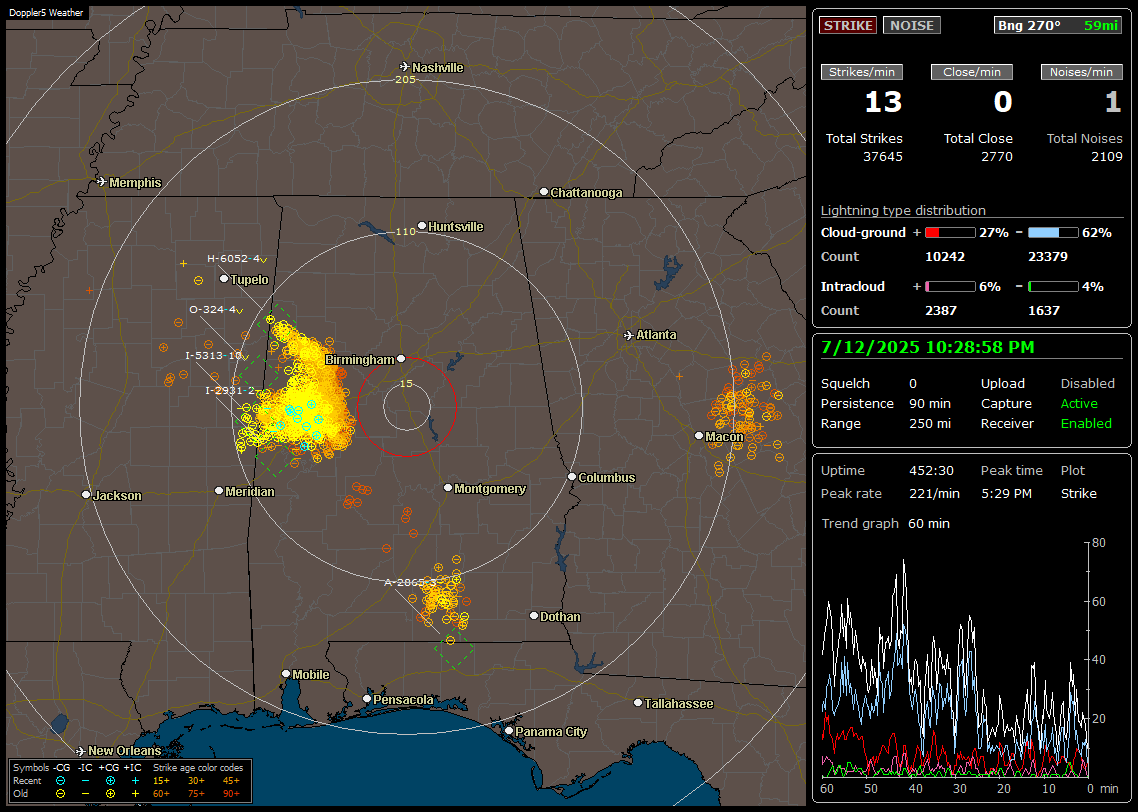Select storm cell label I-5313-10

click(x=213, y=356)
